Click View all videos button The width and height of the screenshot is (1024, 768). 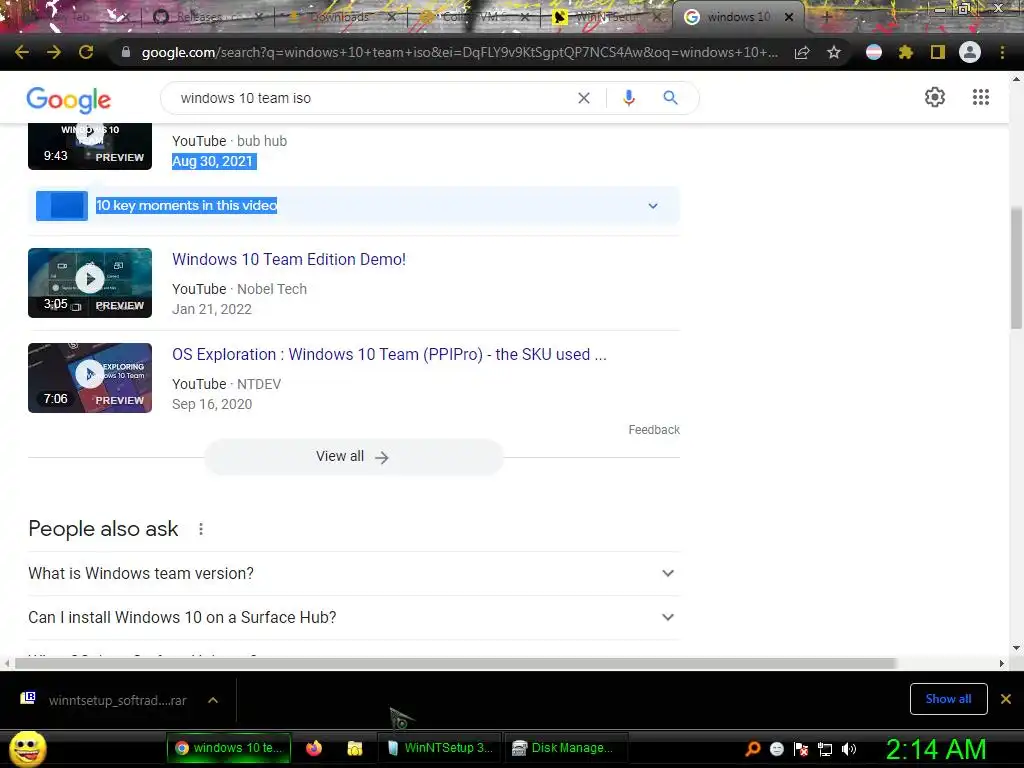coord(353,456)
